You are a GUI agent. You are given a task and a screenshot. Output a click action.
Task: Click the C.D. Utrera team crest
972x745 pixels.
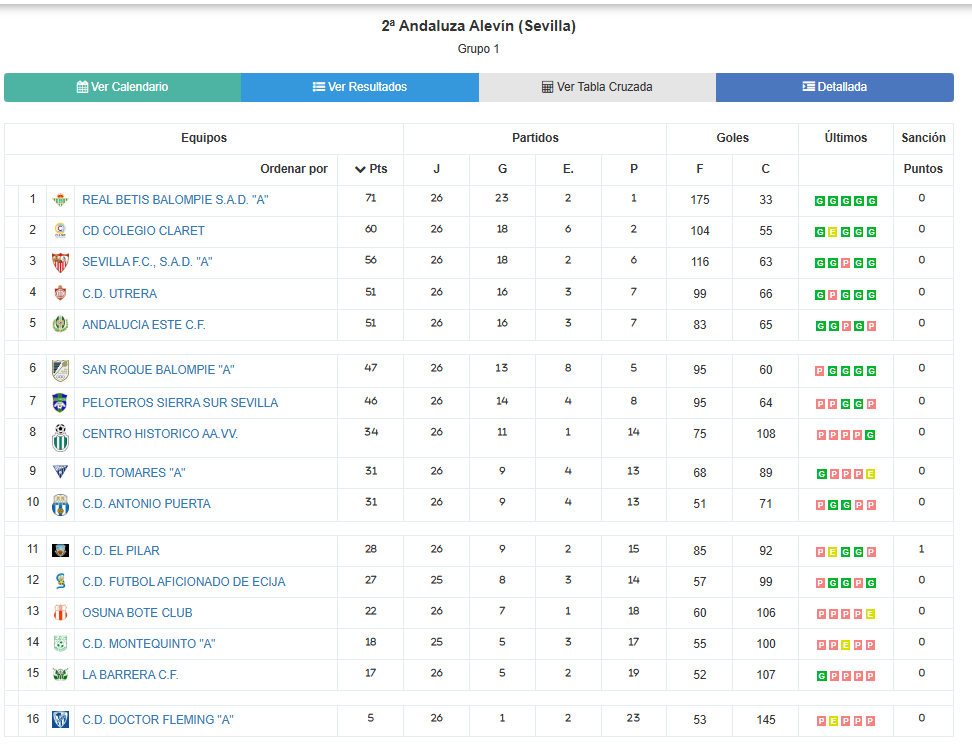coord(60,293)
